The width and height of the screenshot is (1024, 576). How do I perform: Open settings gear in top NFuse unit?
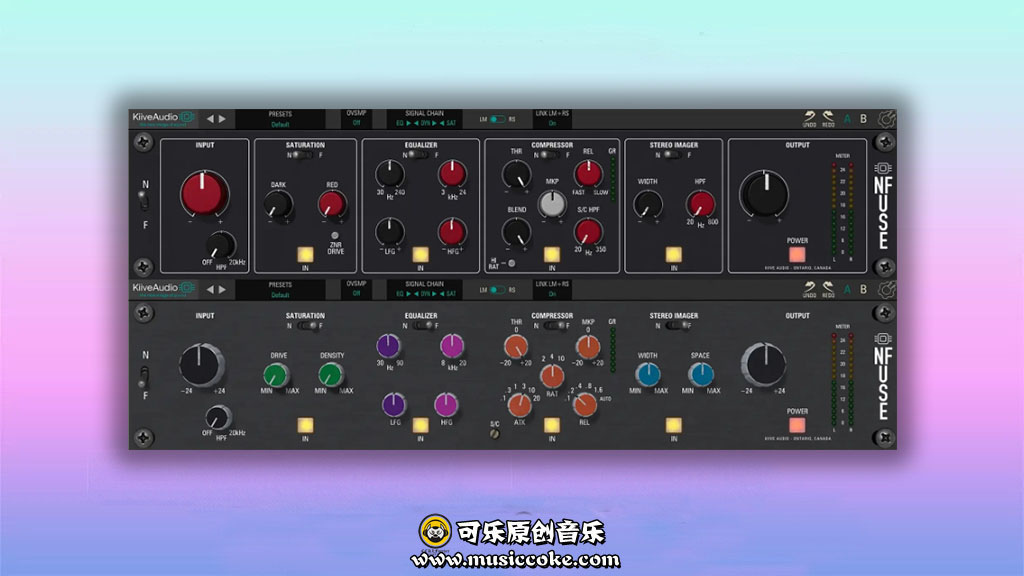point(886,119)
